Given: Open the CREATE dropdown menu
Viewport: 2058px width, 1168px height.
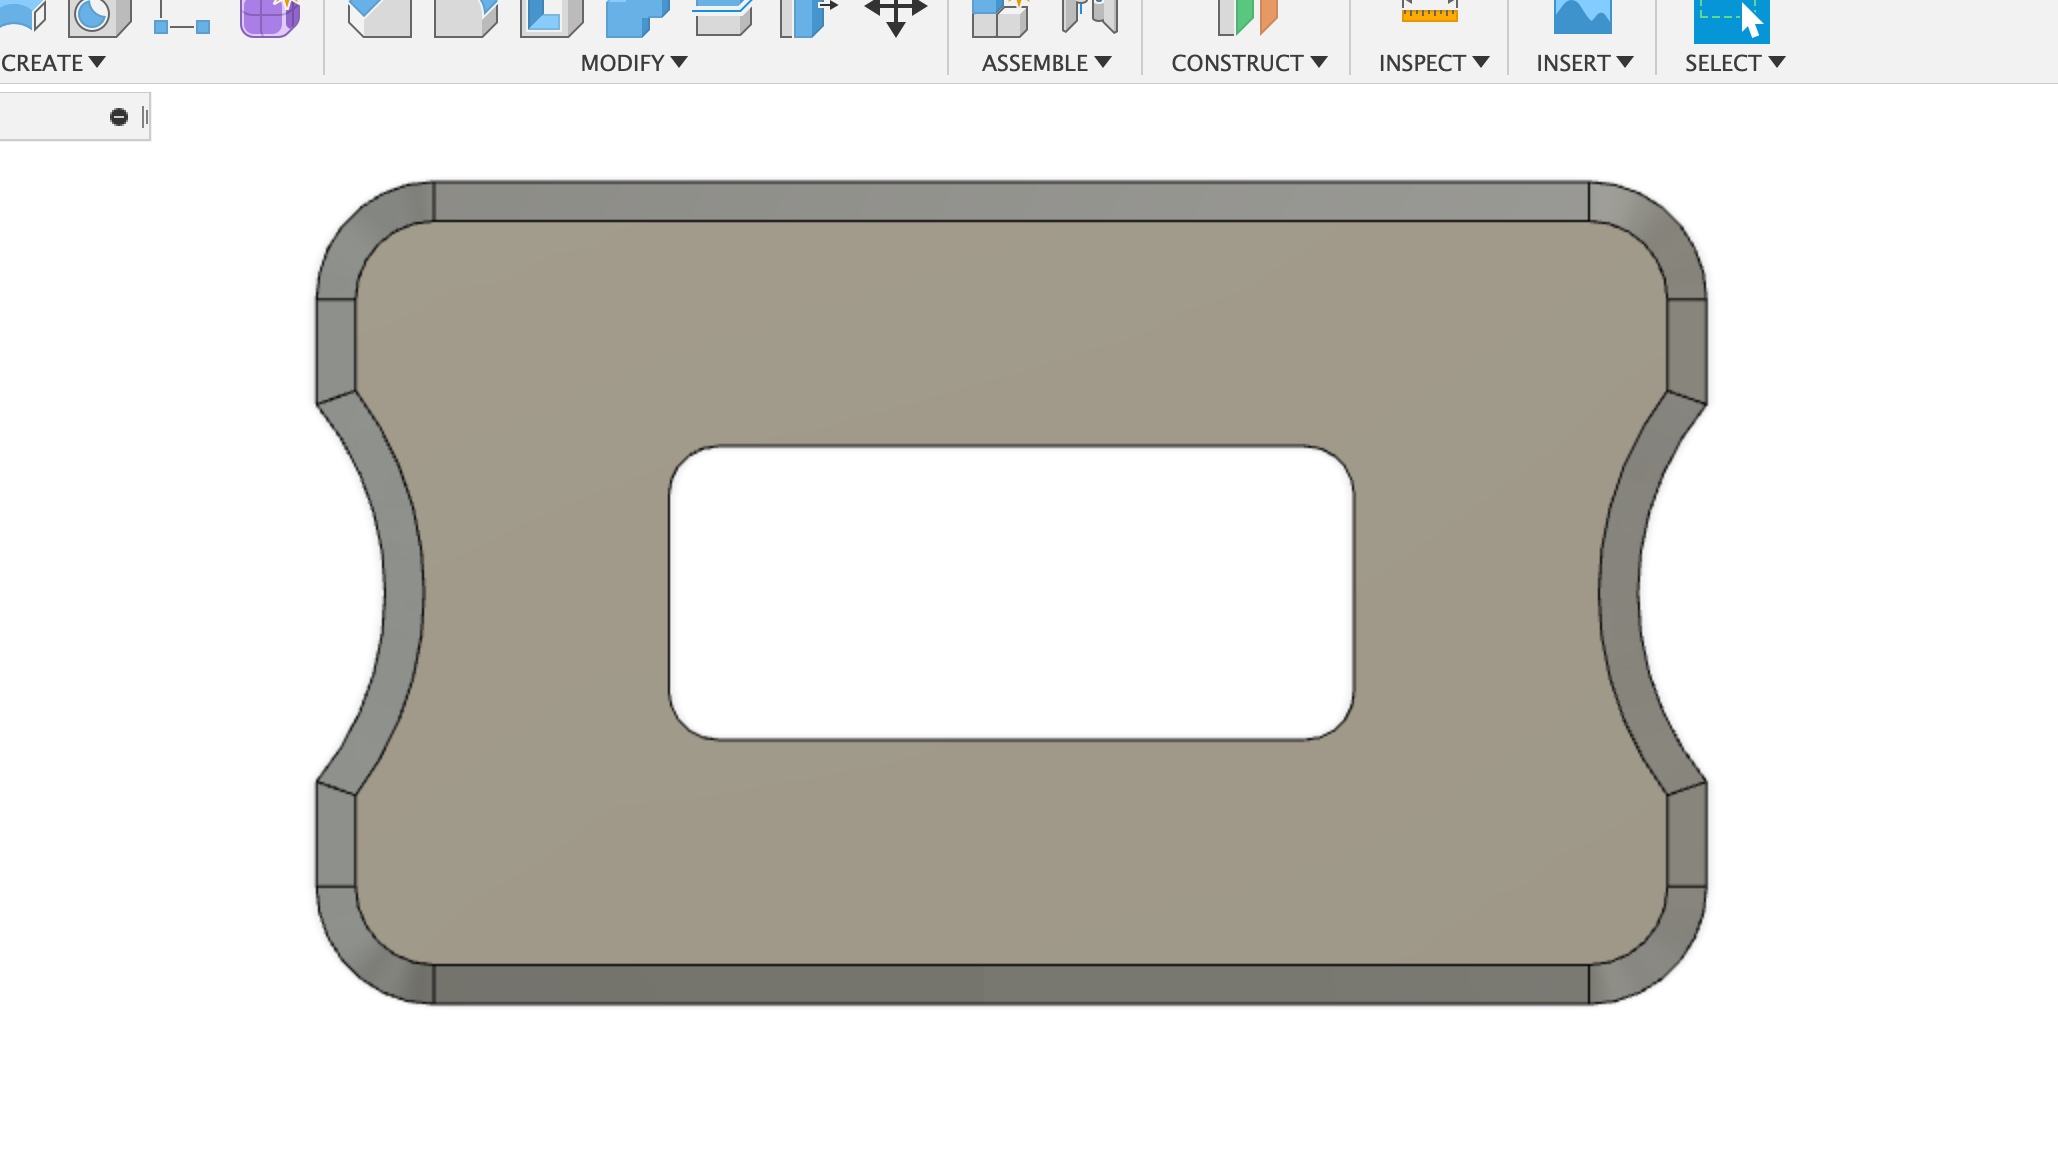Looking at the screenshot, I should tap(53, 63).
